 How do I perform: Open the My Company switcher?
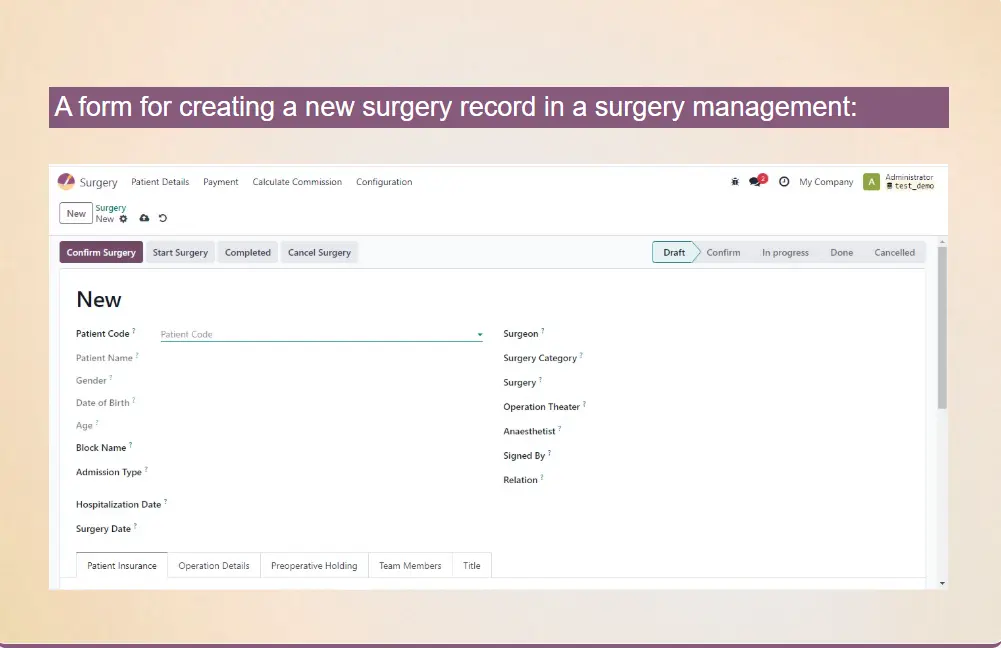point(826,182)
